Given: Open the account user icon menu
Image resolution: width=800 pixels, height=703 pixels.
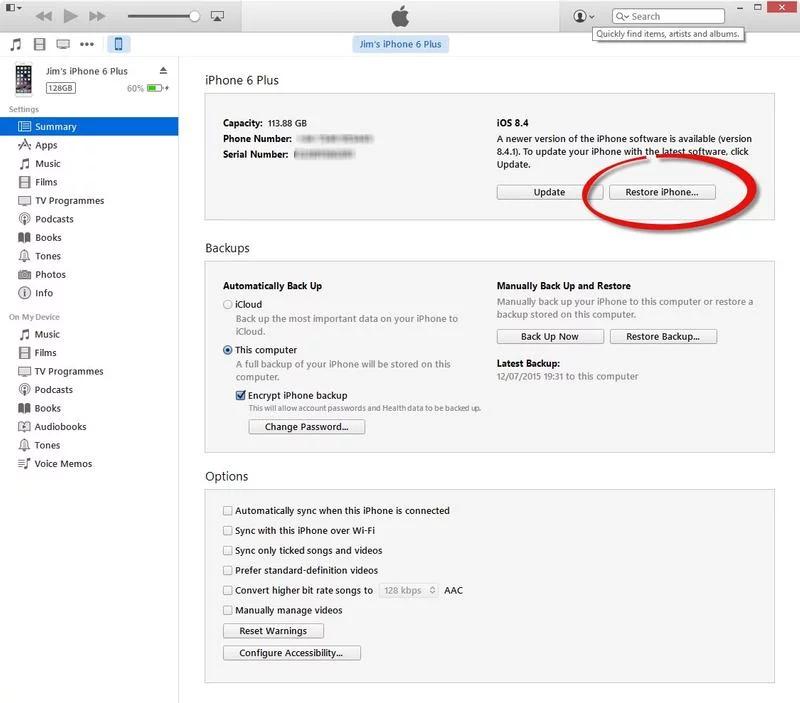Looking at the screenshot, I should [x=584, y=16].
